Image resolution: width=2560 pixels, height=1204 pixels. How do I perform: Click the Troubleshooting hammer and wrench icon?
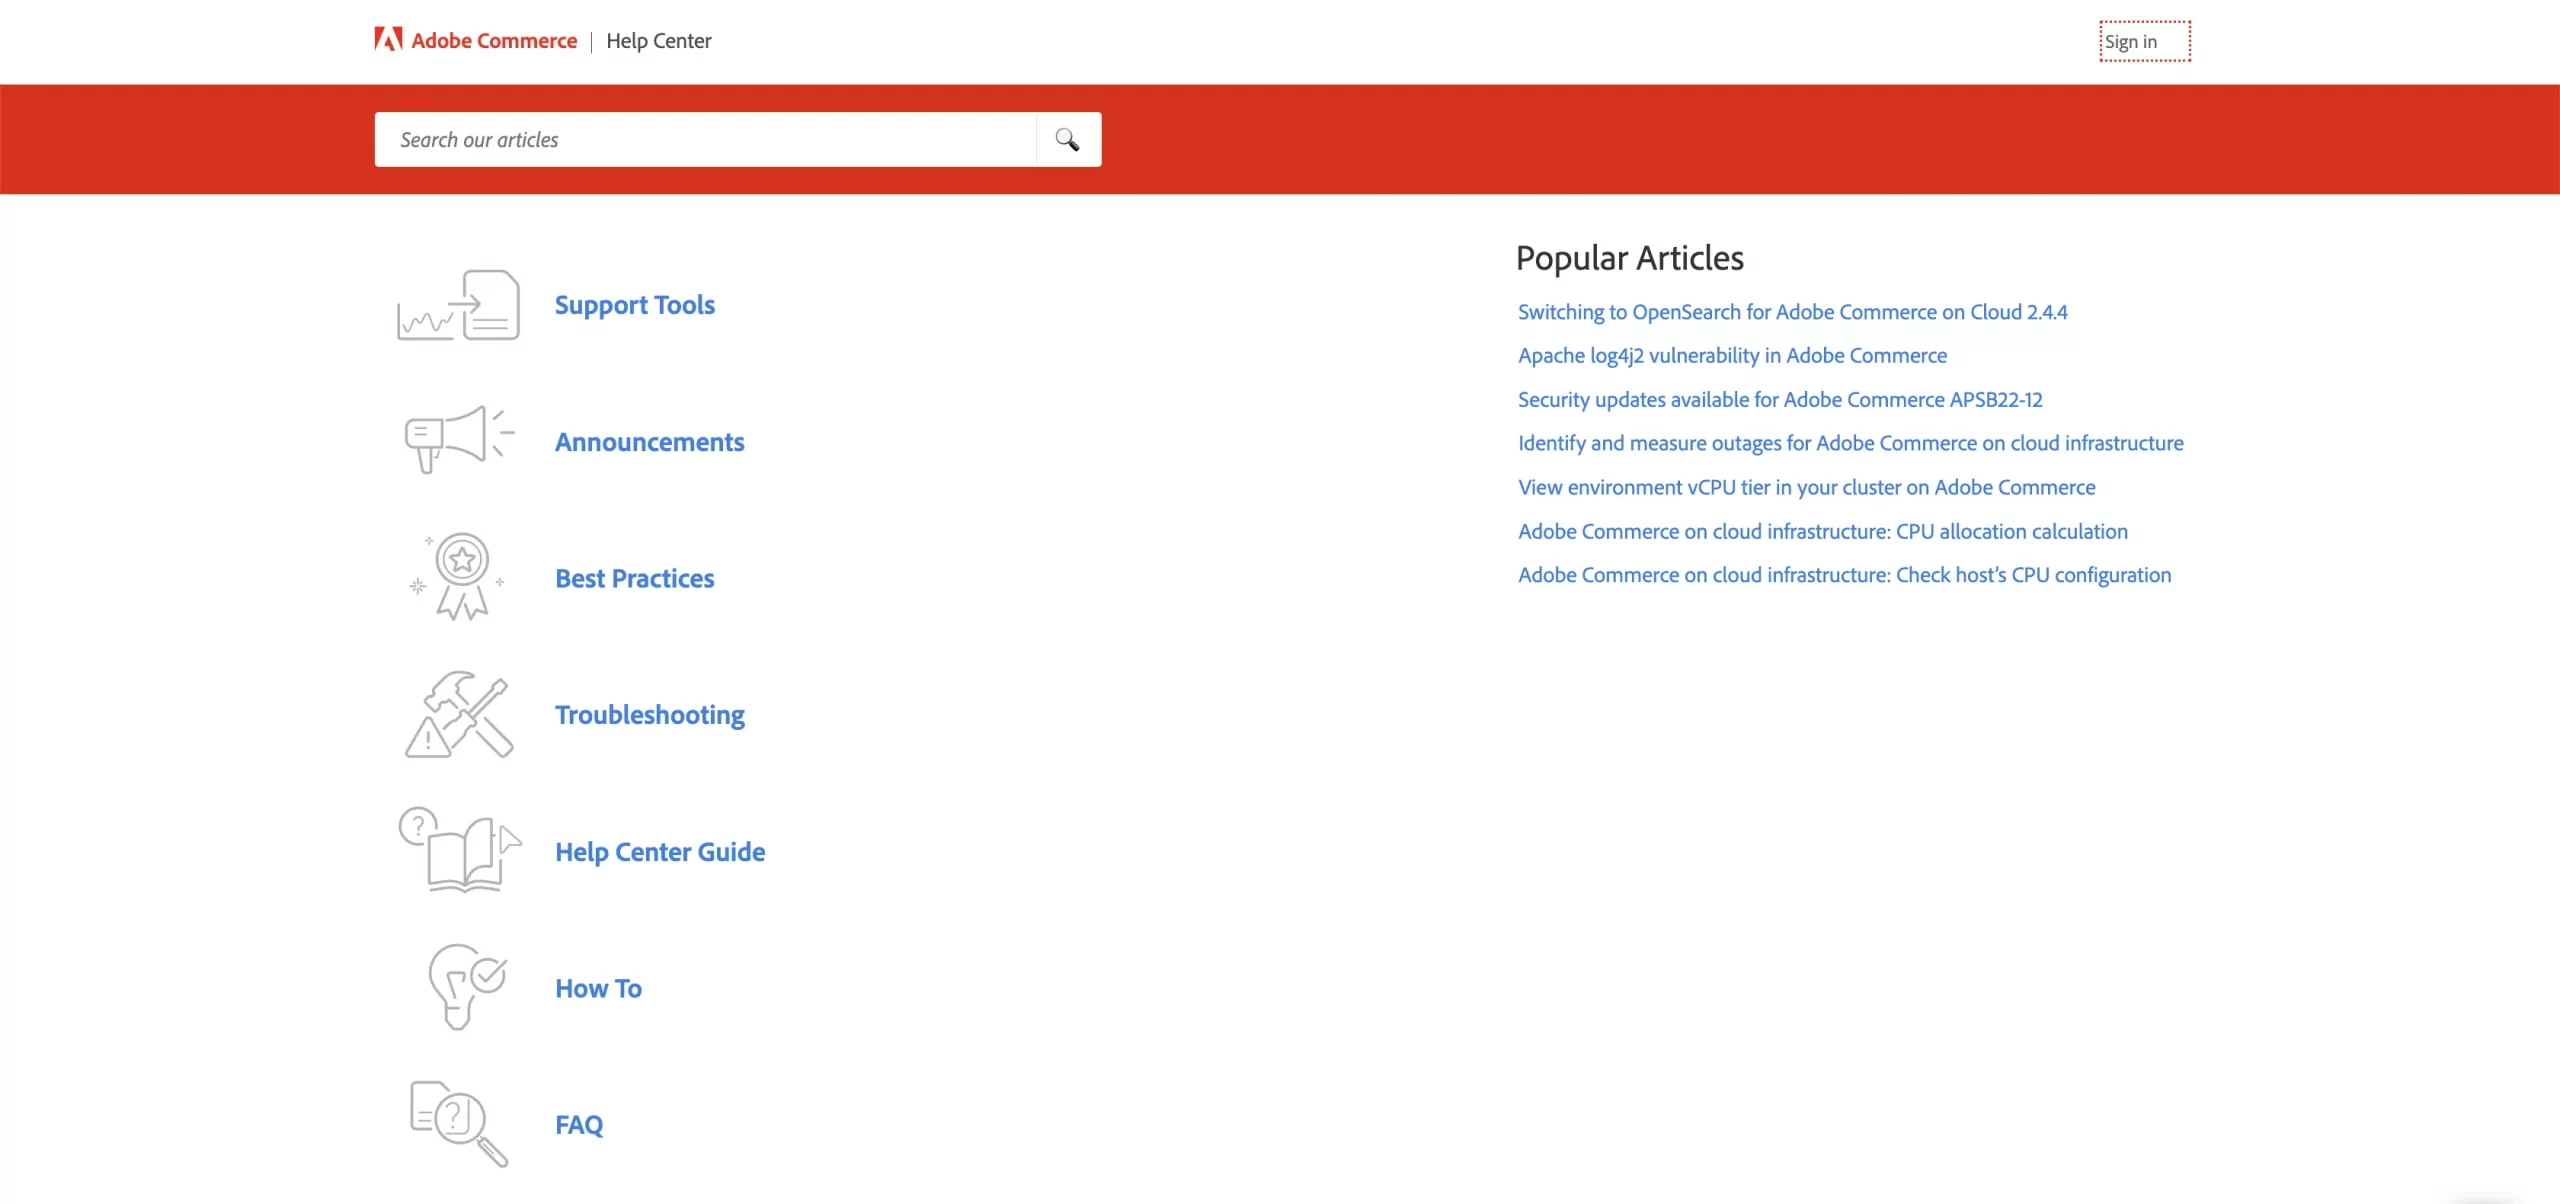[459, 714]
